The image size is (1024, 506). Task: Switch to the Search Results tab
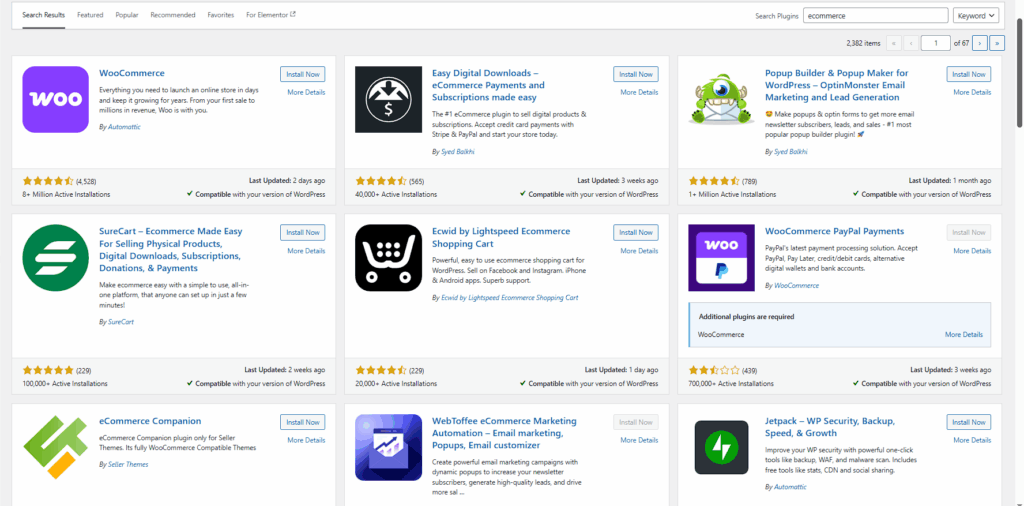44,15
